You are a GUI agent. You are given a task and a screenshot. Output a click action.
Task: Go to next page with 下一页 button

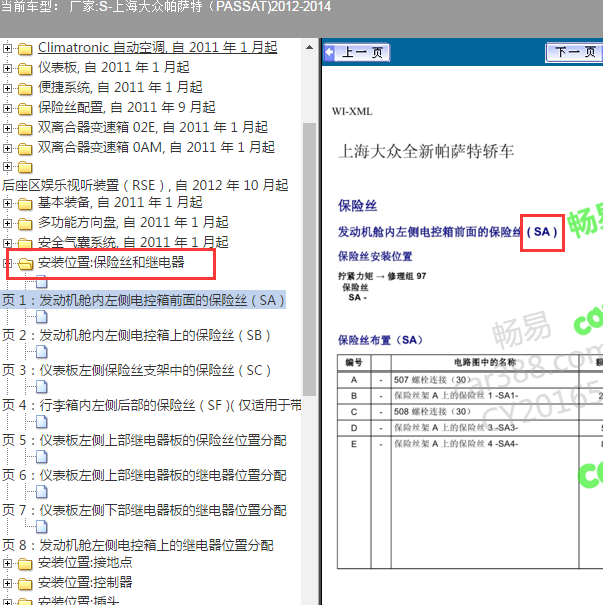[574, 52]
